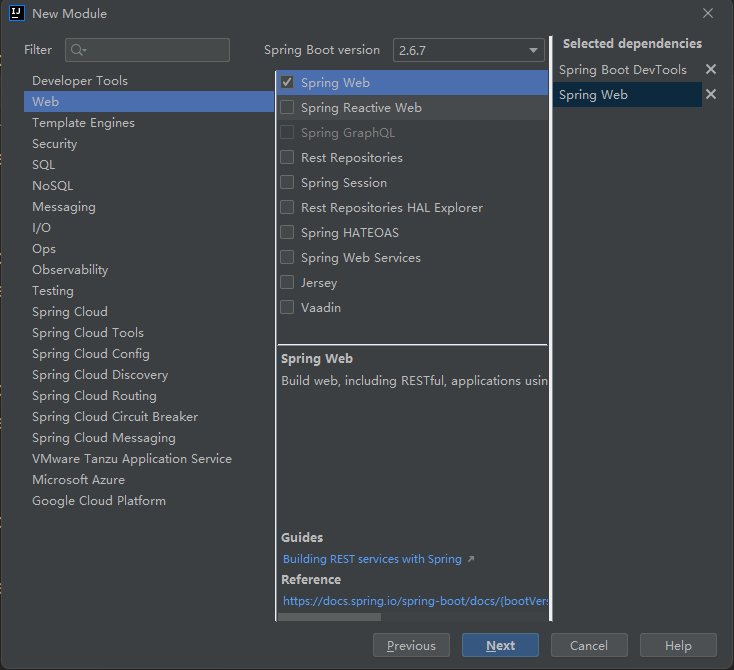Click the Next button
This screenshot has height=670, width=734.
click(x=500, y=645)
